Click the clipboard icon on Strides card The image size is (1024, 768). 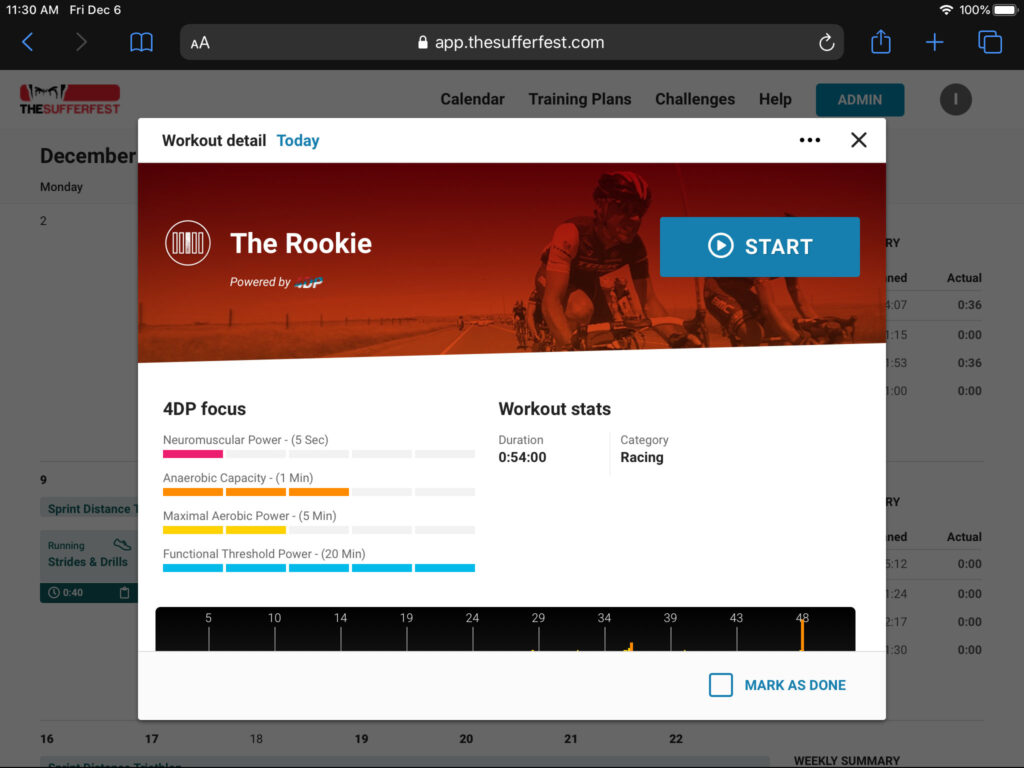click(x=125, y=592)
